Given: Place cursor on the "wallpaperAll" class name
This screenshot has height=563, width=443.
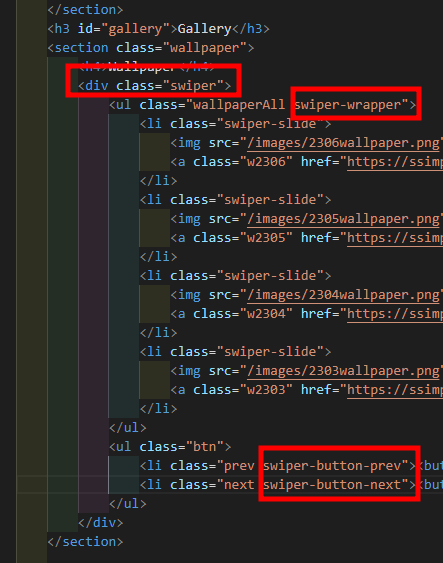Looking at the screenshot, I should (239, 105).
